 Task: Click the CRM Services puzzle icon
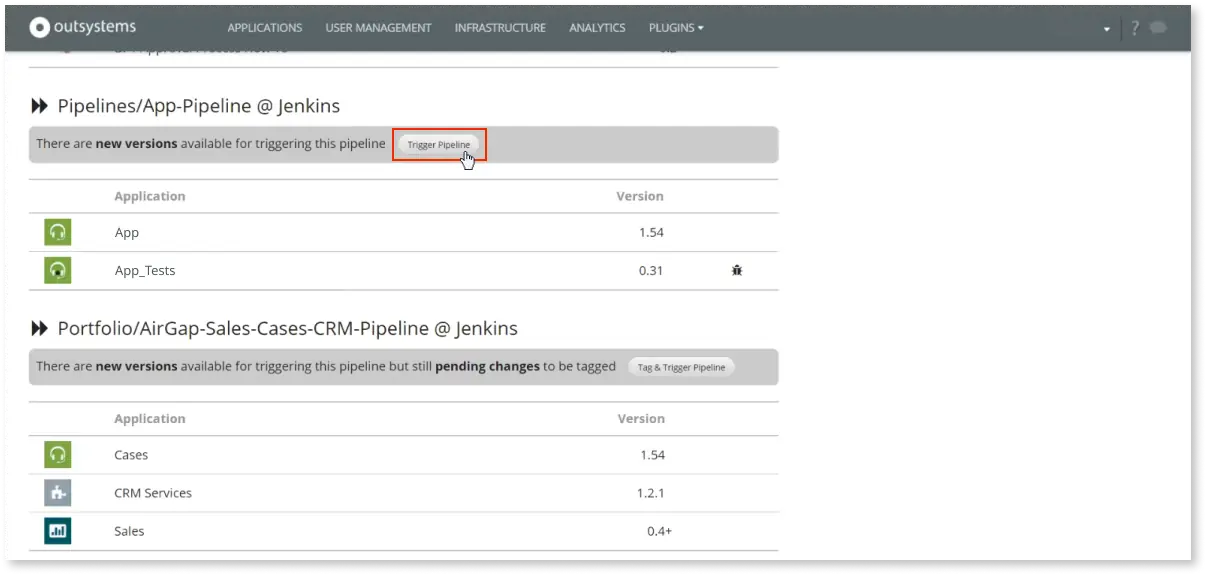point(58,492)
